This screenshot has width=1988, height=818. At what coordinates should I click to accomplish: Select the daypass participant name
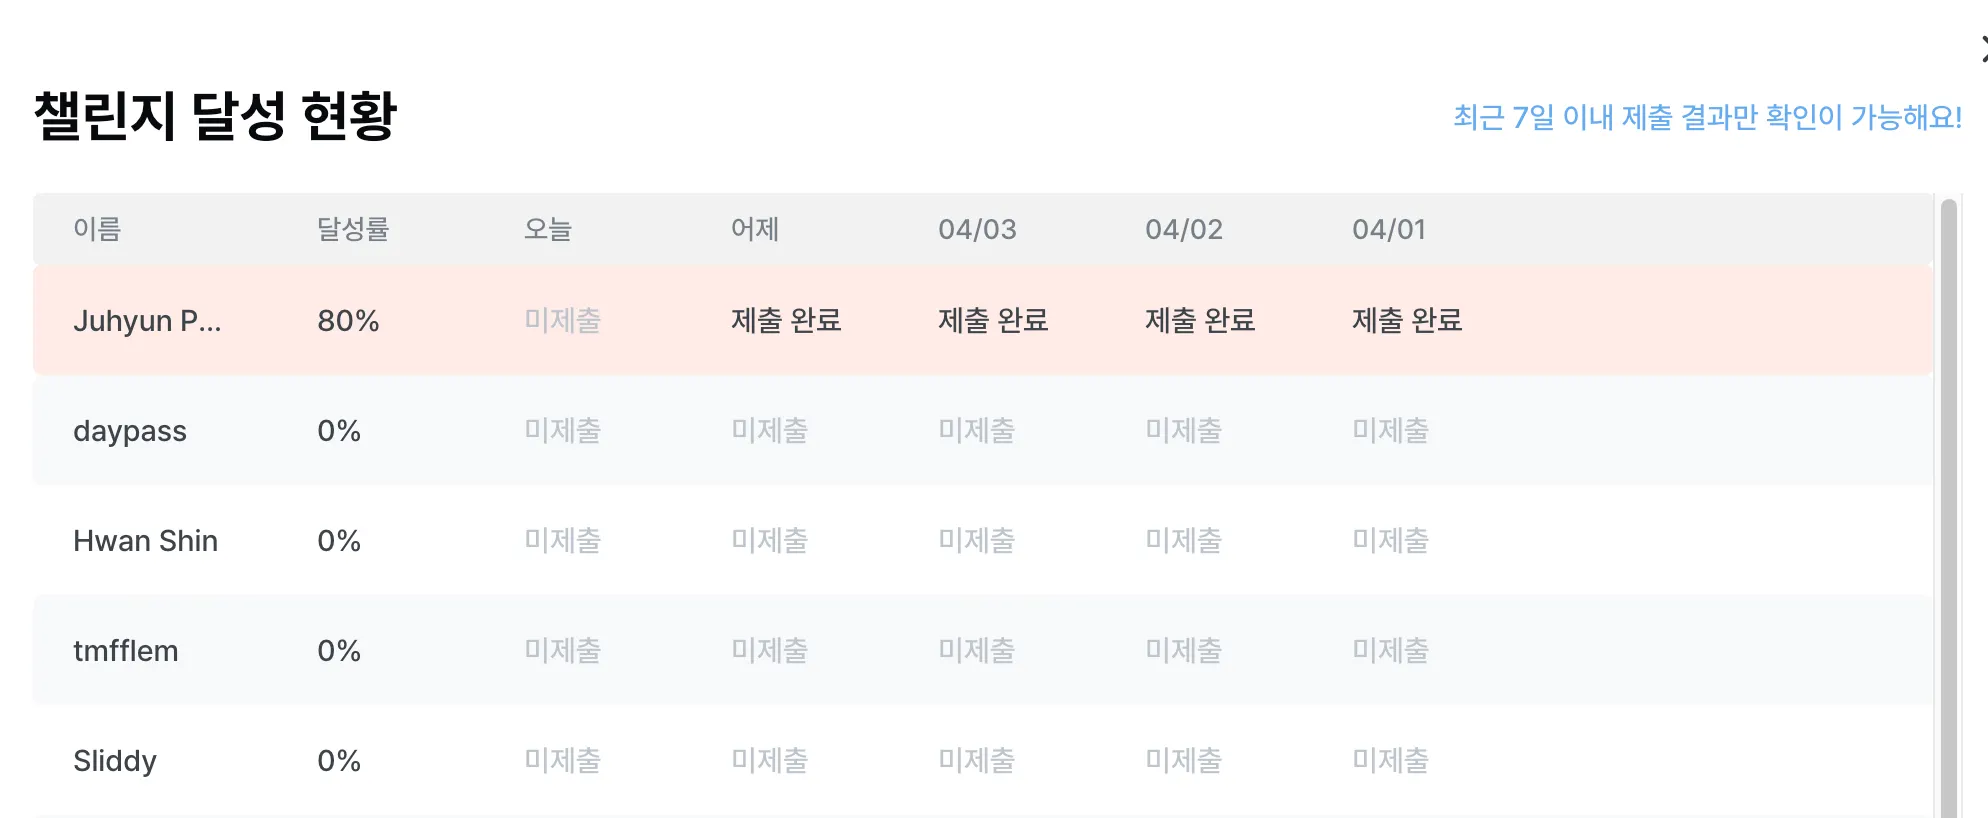pos(130,431)
